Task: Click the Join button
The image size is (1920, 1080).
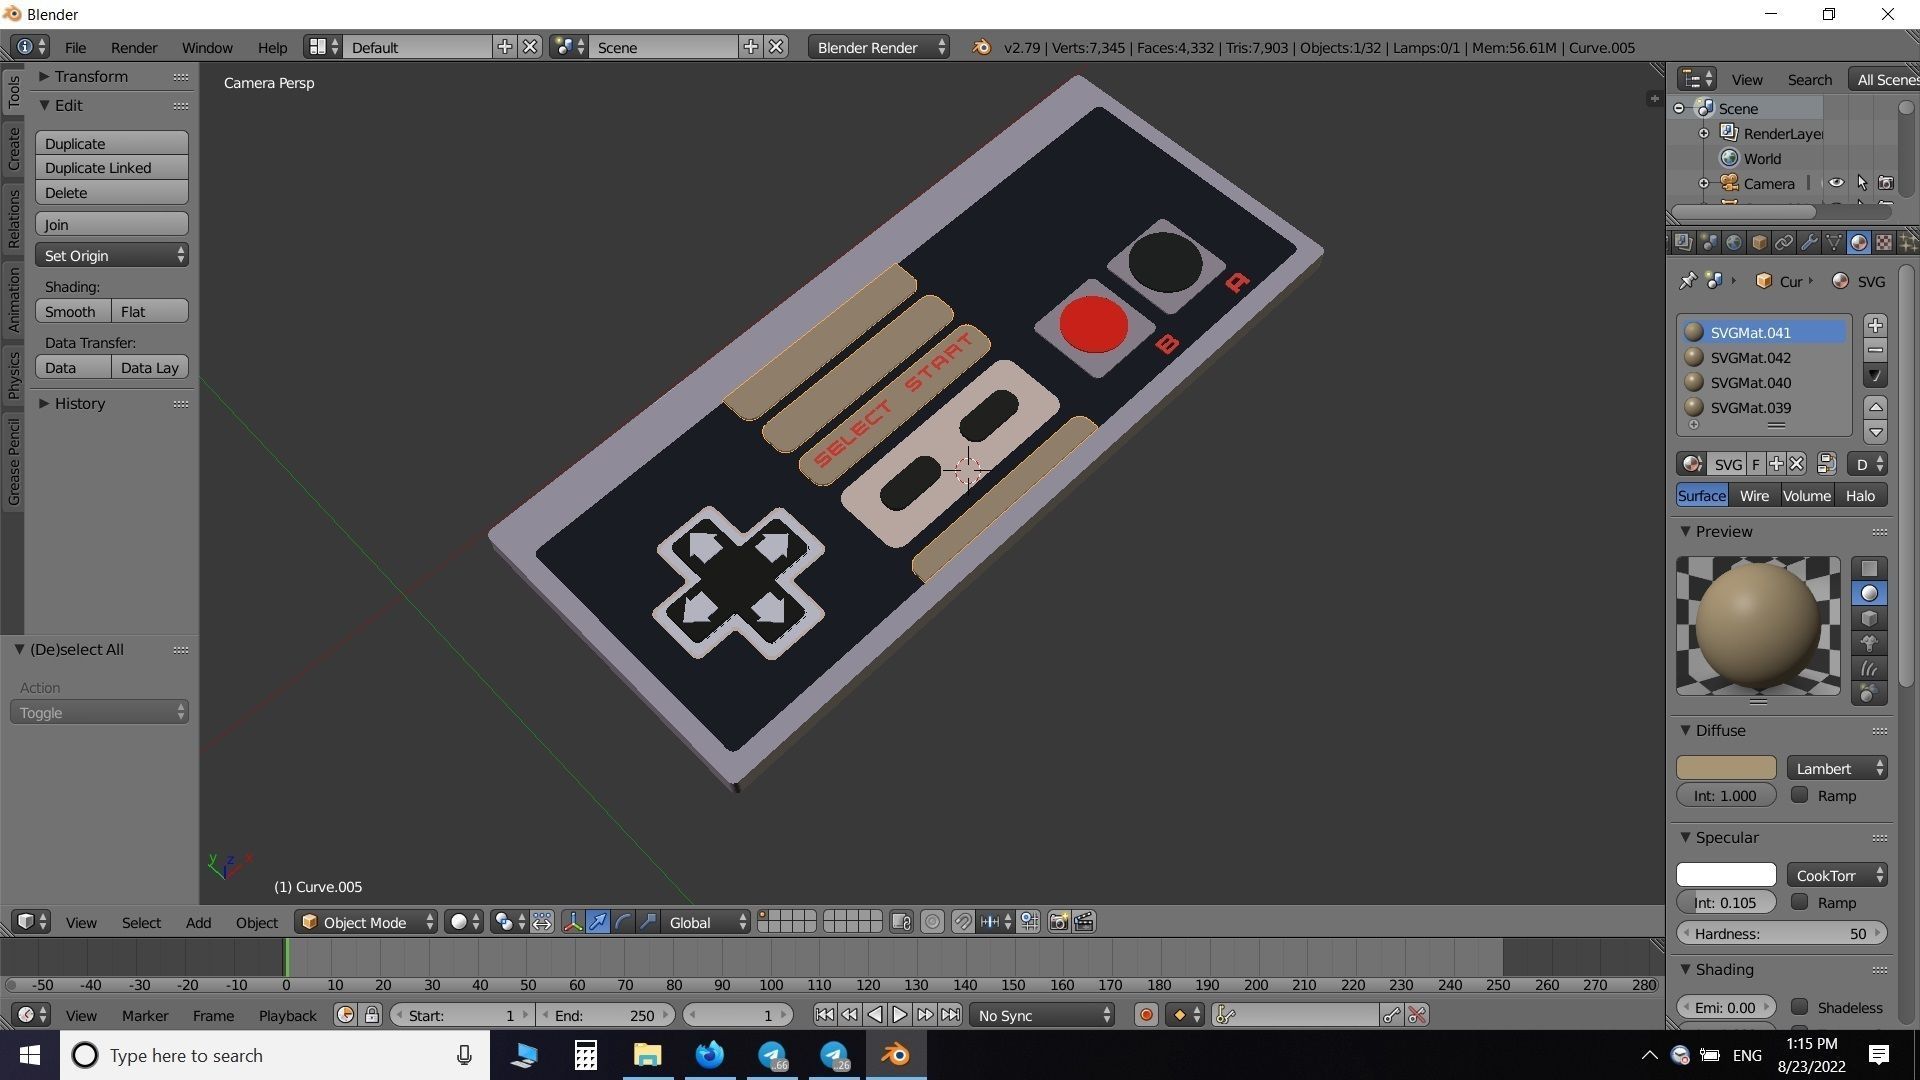Action: 112,224
